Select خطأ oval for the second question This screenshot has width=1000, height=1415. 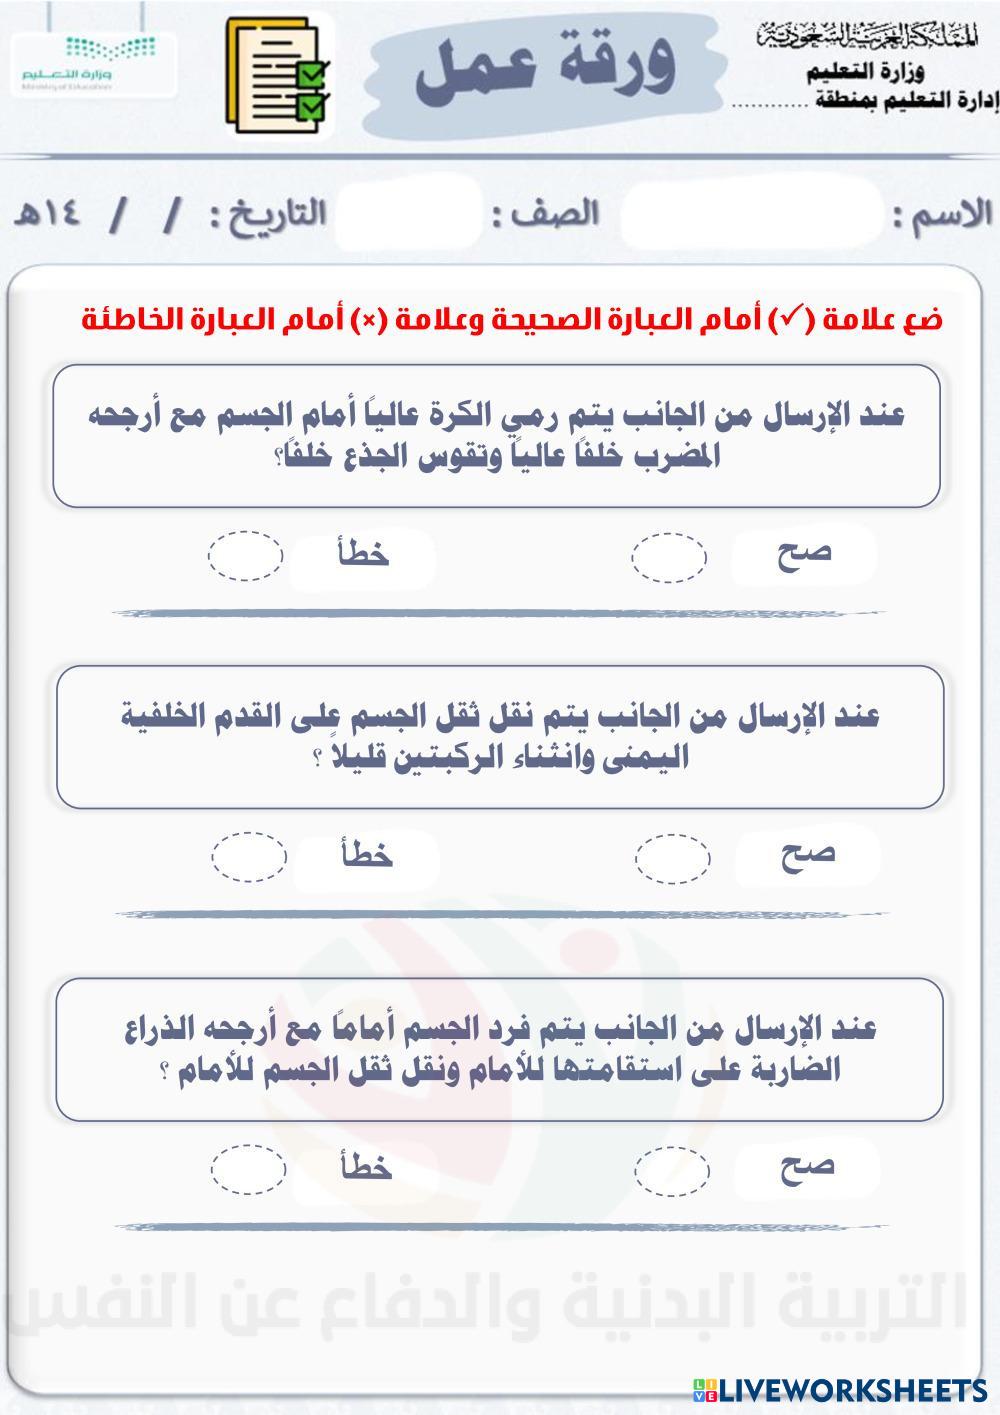[x=249, y=858]
